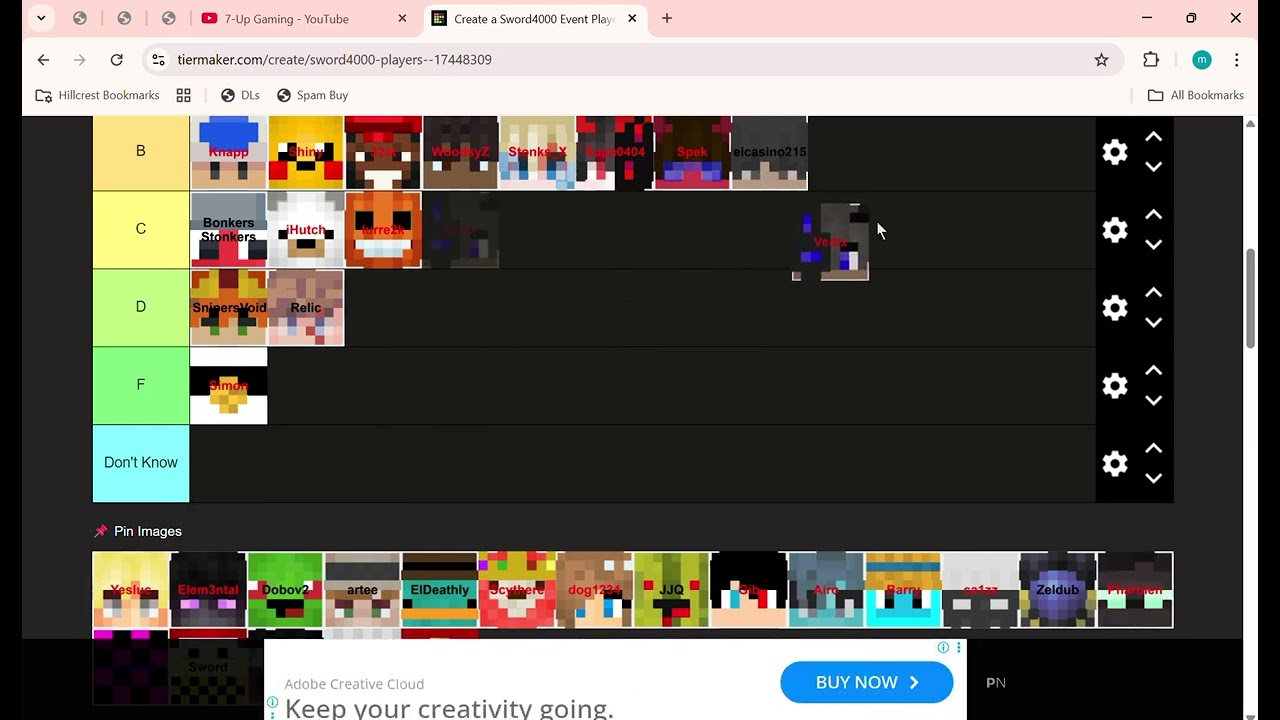Reload the tiermaker page
The image size is (1280, 720).
click(x=117, y=60)
